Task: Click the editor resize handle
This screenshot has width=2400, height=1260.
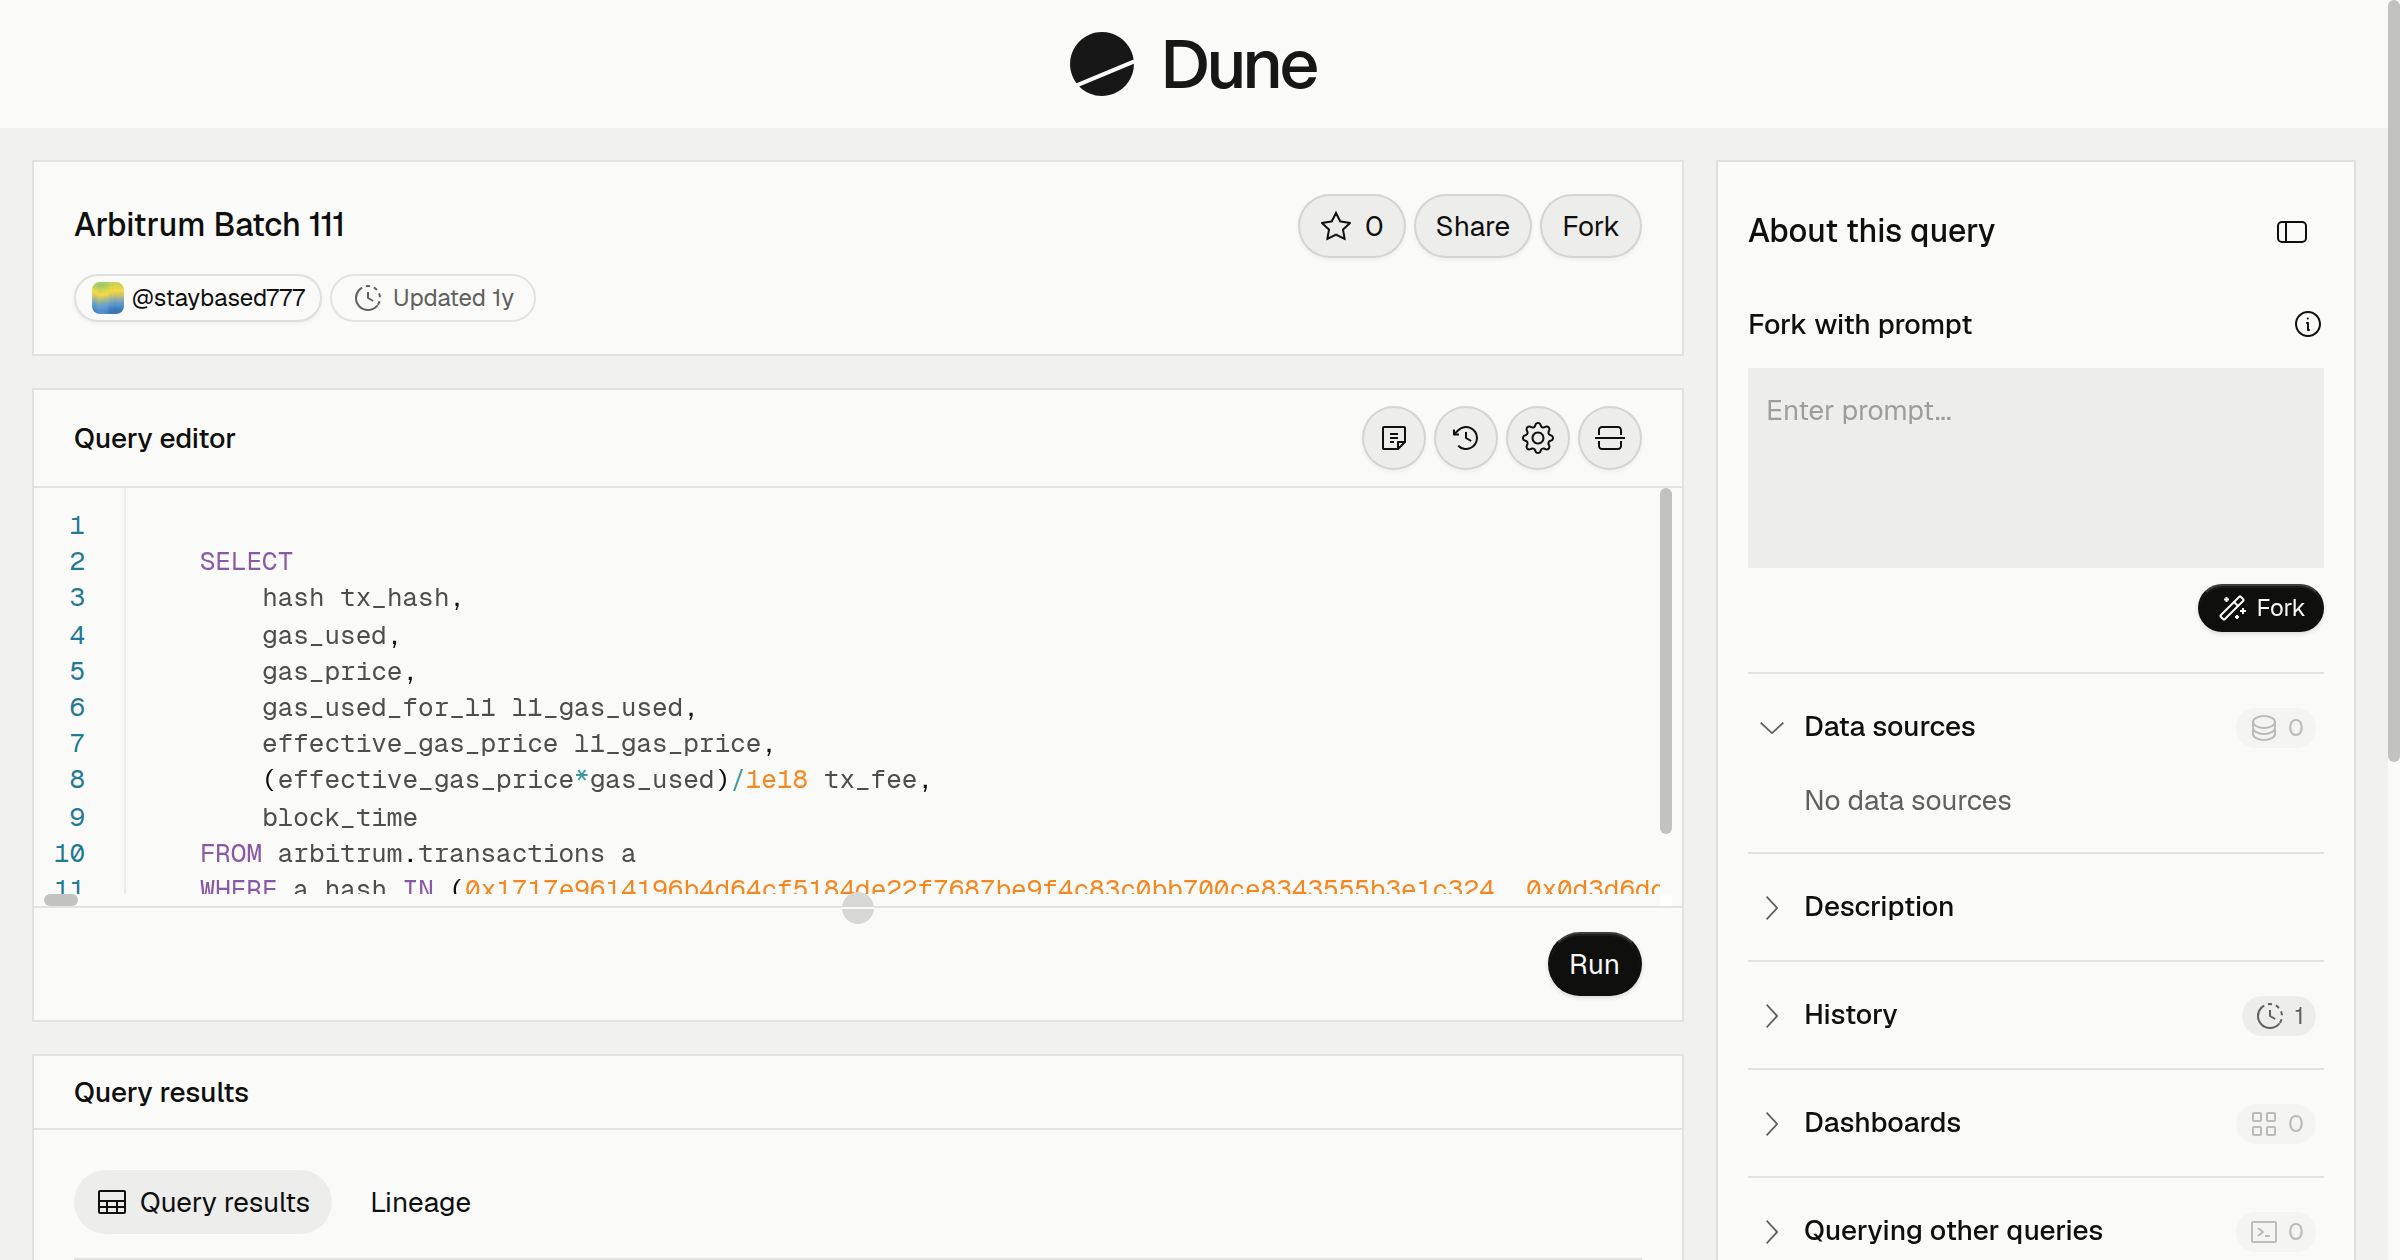Action: click(858, 908)
